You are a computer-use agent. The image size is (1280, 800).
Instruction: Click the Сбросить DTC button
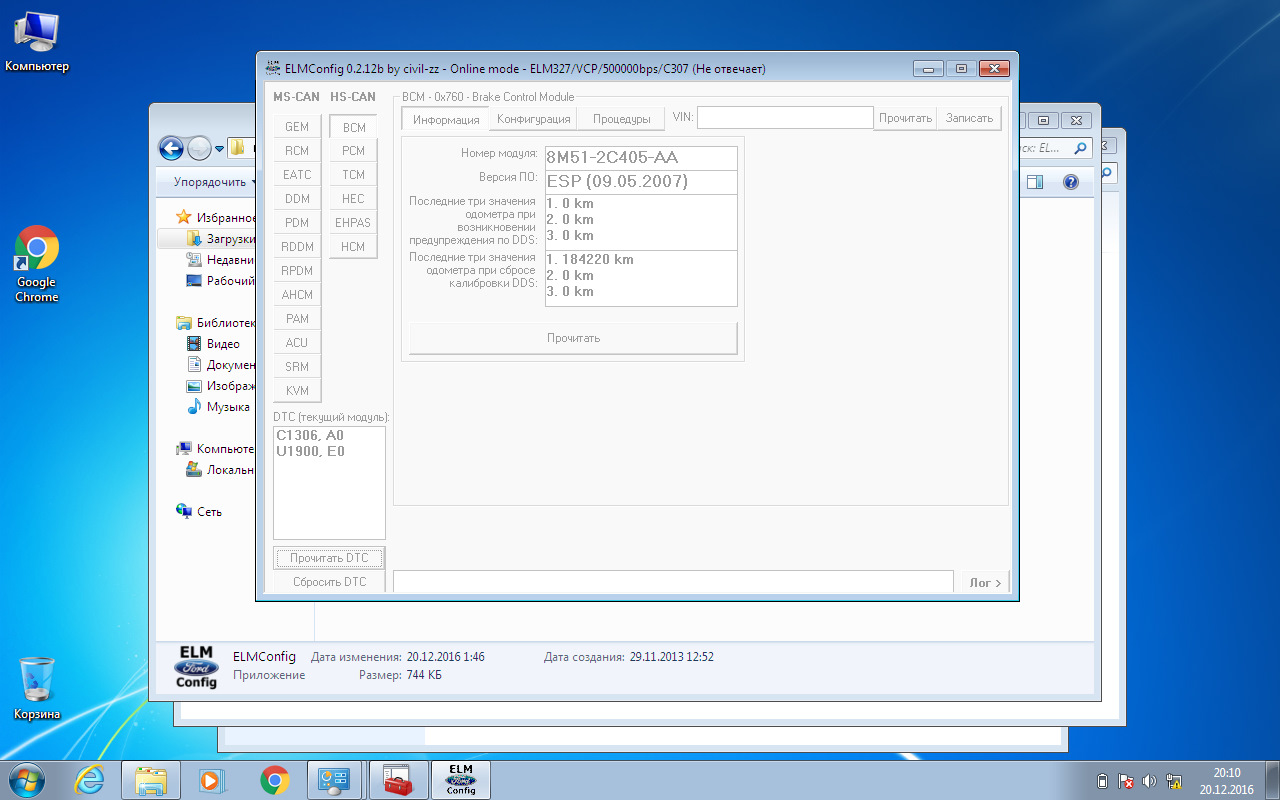(329, 582)
